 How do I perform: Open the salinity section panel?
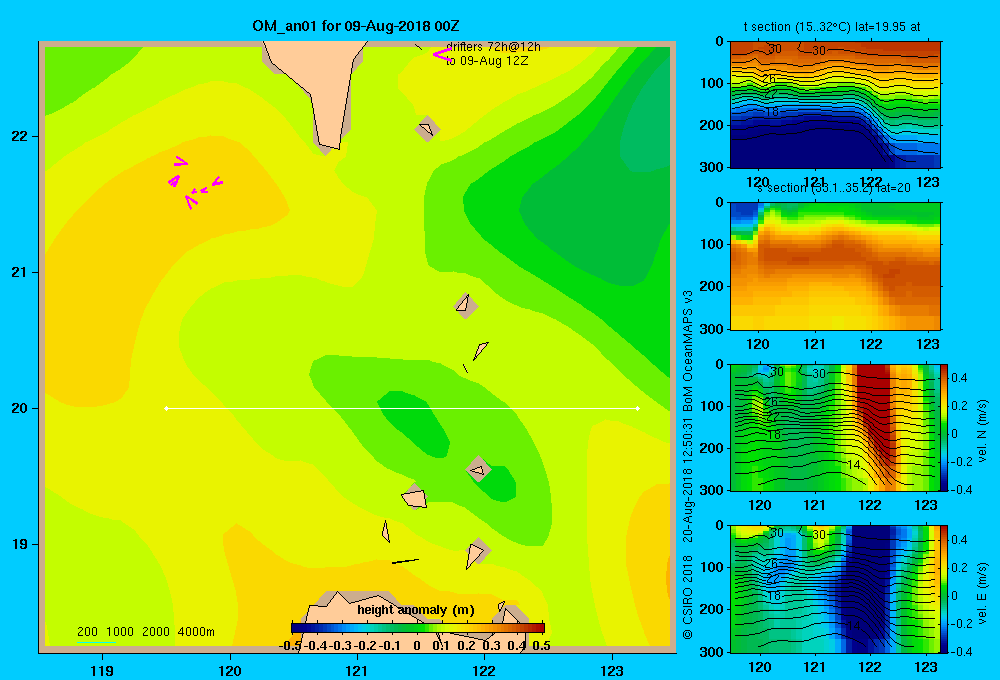coord(835,266)
